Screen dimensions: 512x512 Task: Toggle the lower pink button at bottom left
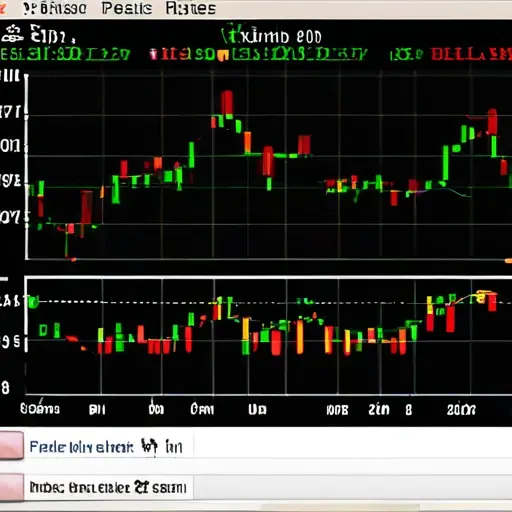(x=11, y=487)
